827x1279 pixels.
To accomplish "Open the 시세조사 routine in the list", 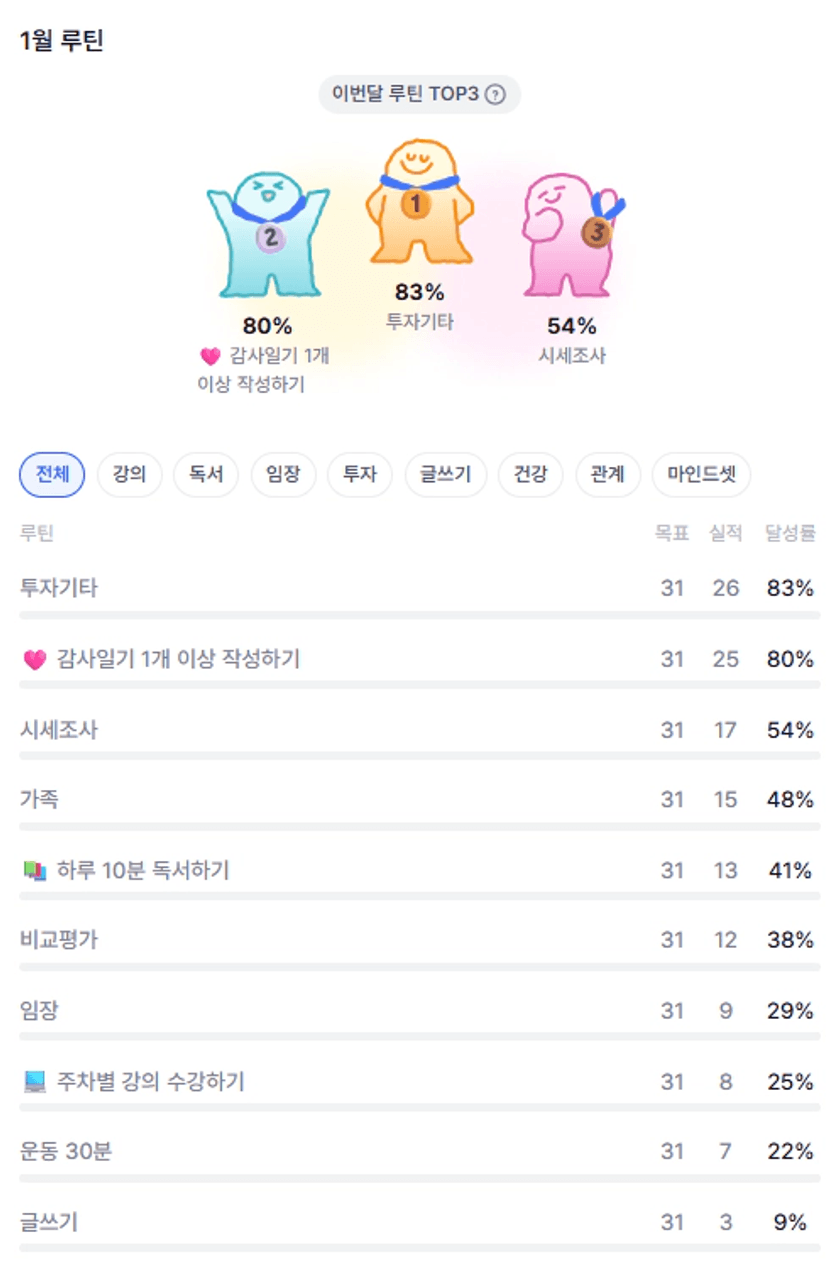I will (x=59, y=730).
